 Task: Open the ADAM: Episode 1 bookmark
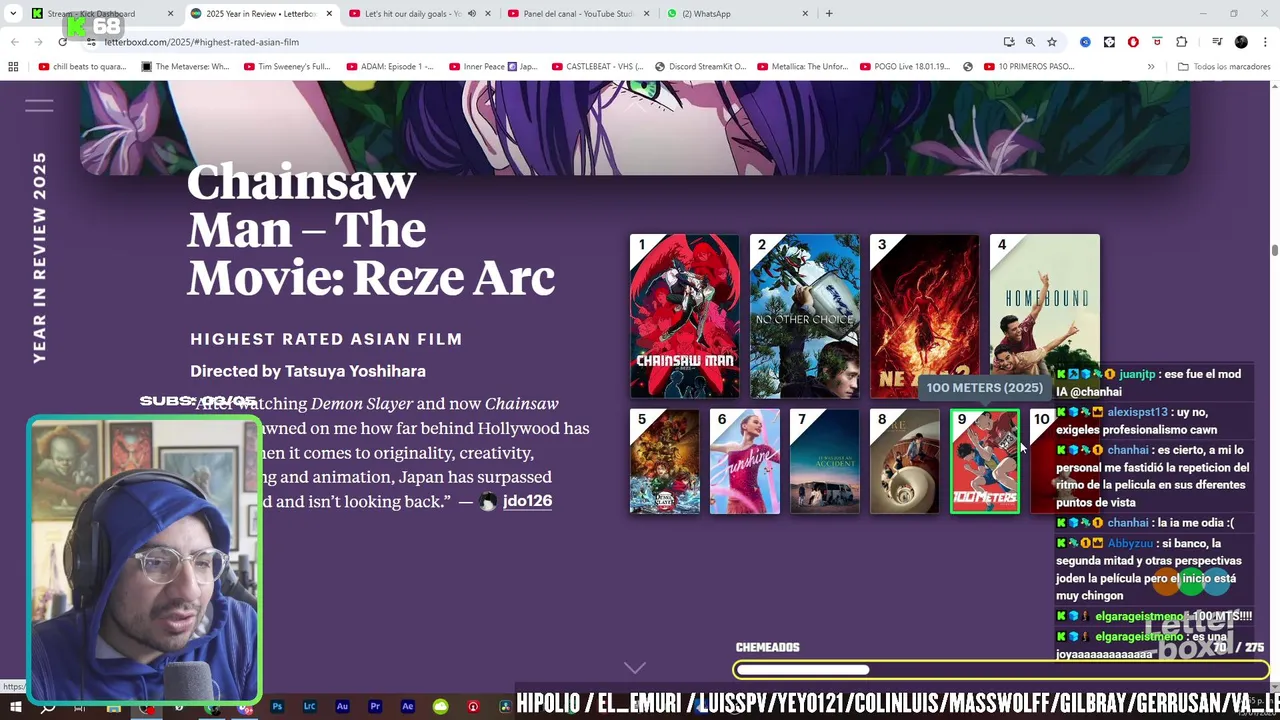pyautogui.click(x=390, y=67)
